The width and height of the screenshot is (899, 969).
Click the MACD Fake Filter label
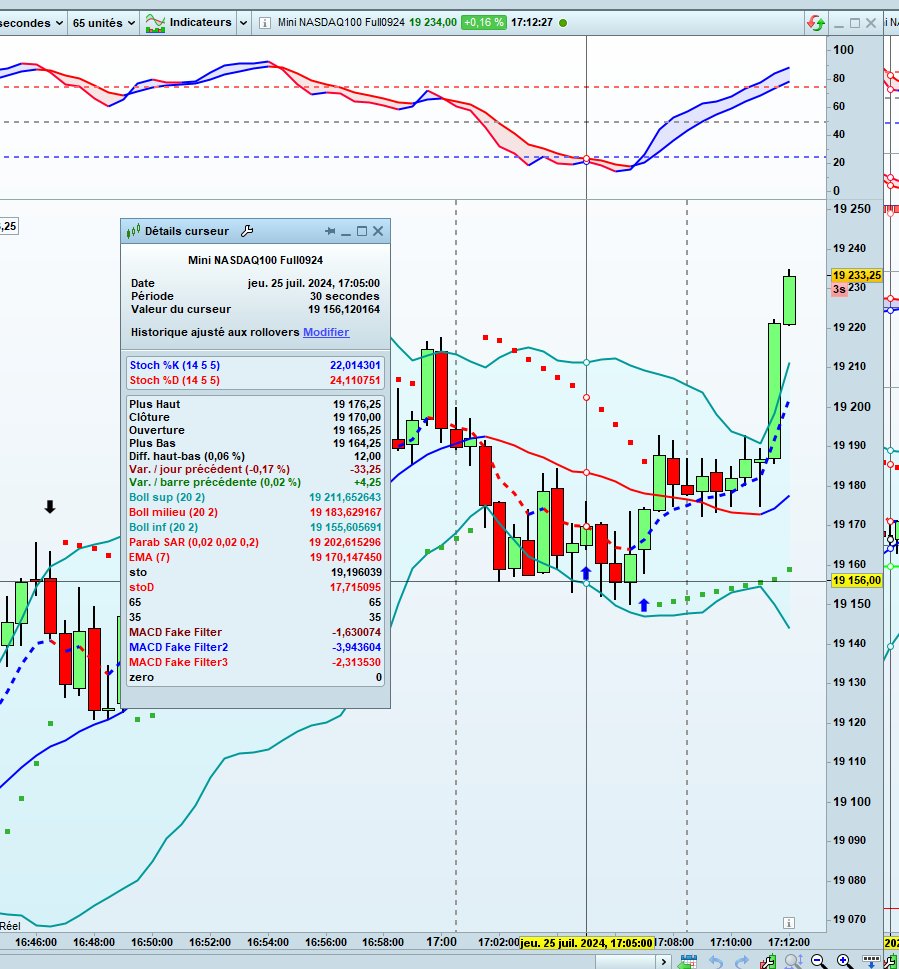point(175,632)
